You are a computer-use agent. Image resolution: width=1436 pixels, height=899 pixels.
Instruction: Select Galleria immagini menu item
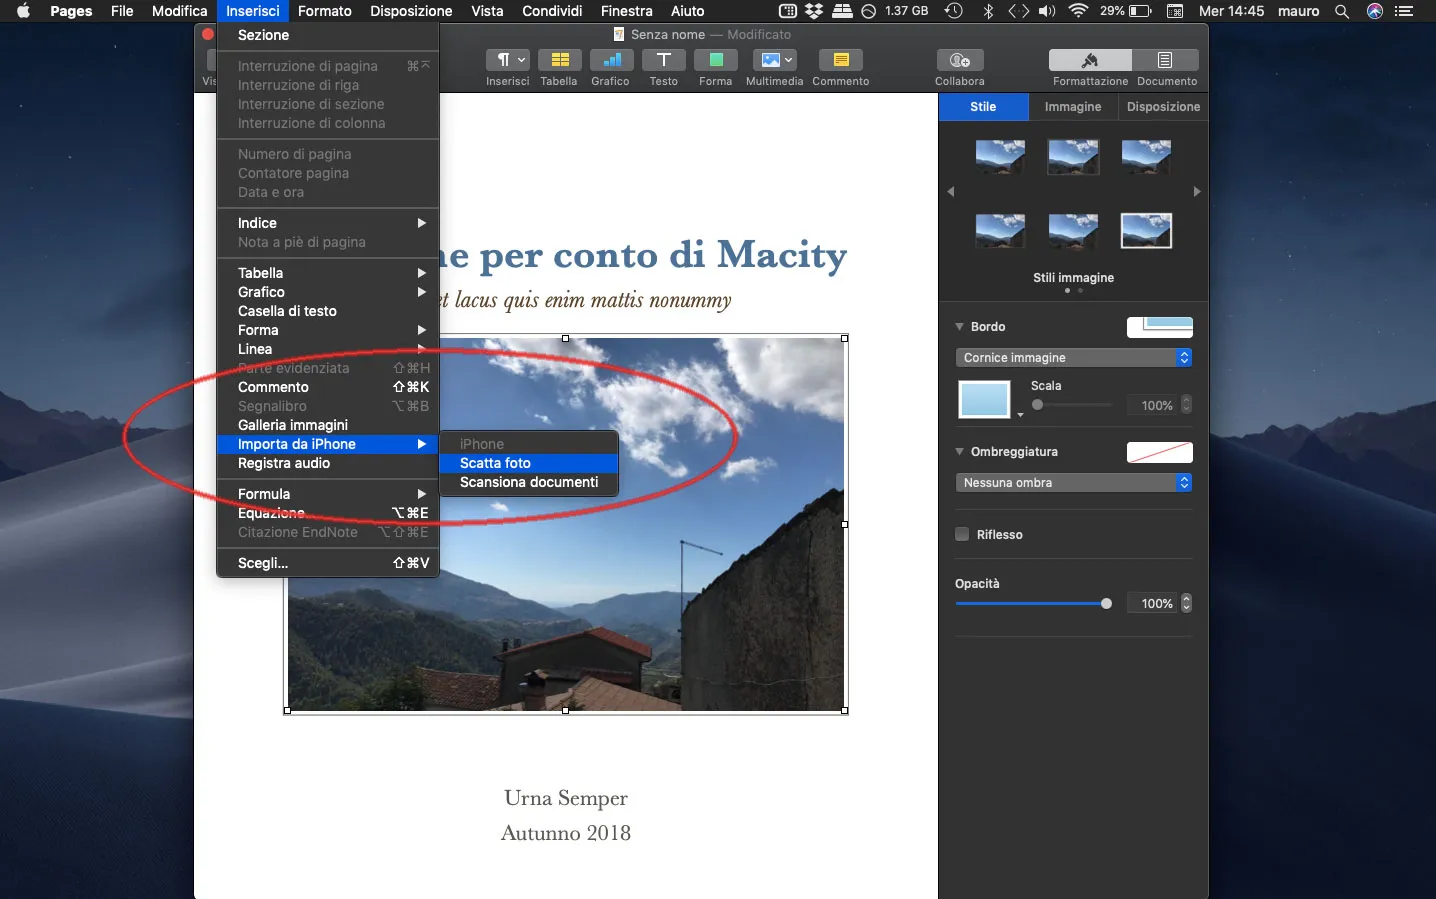point(328,425)
